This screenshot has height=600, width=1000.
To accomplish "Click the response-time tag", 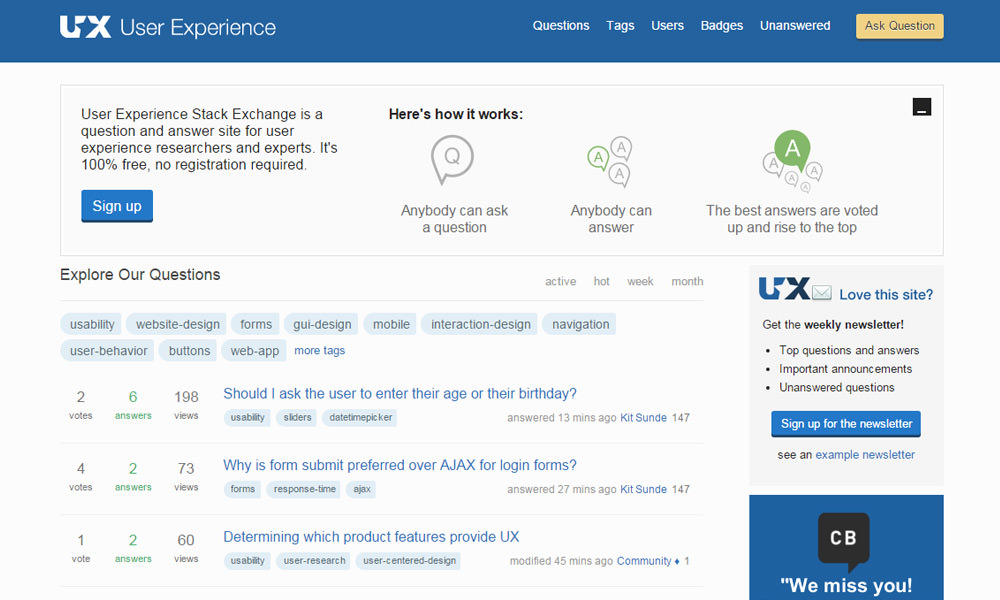I will [x=304, y=488].
